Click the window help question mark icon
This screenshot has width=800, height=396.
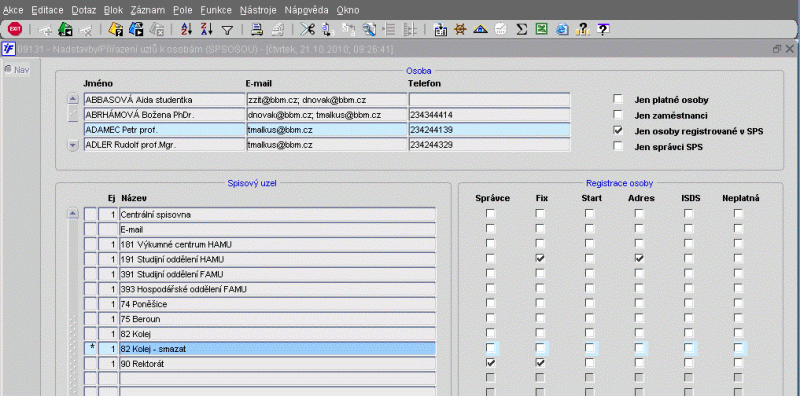pyautogui.click(x=603, y=30)
